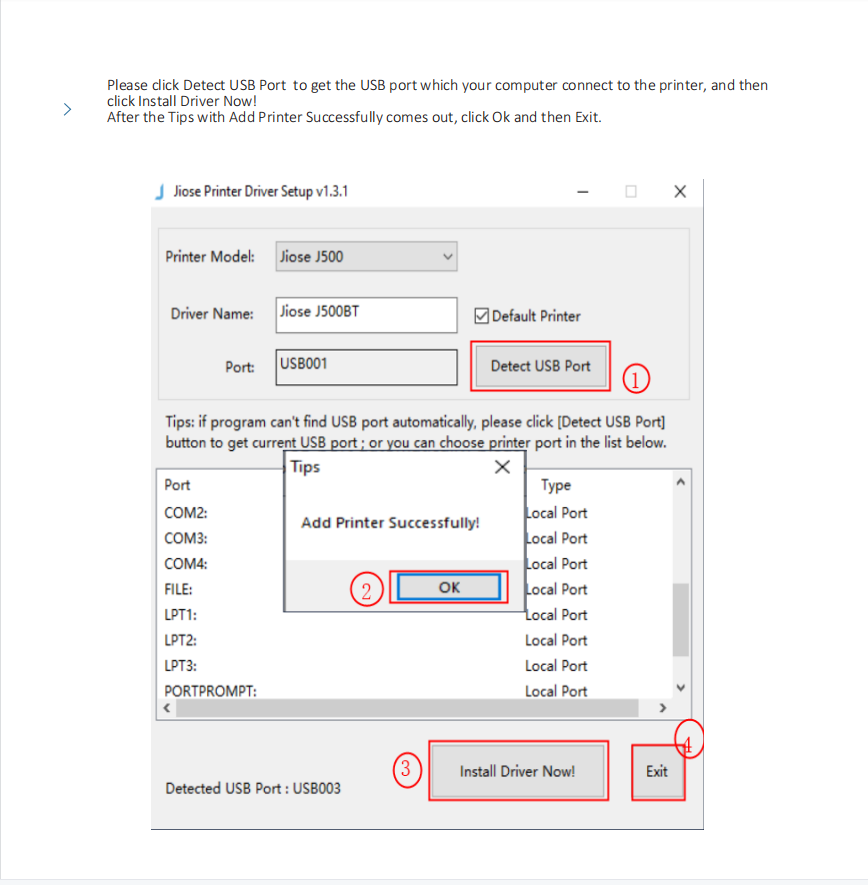Open the Printer Model dropdown
Screen dimensions: 868x885
pyautogui.click(x=366, y=257)
